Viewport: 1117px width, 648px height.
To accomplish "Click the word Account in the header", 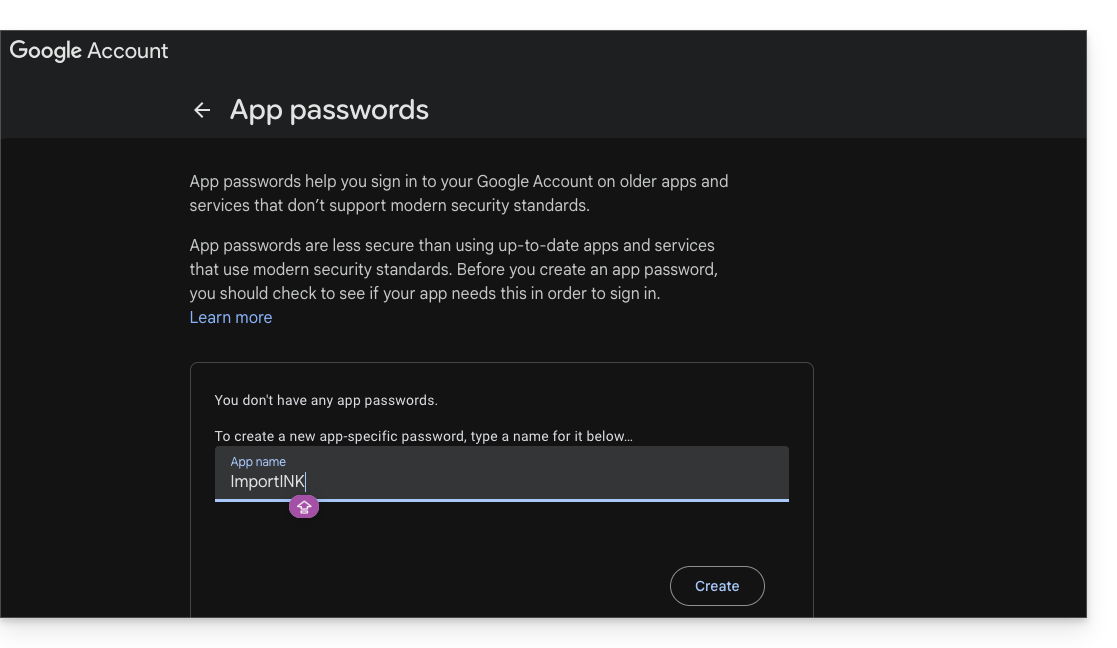I will click(x=128, y=51).
